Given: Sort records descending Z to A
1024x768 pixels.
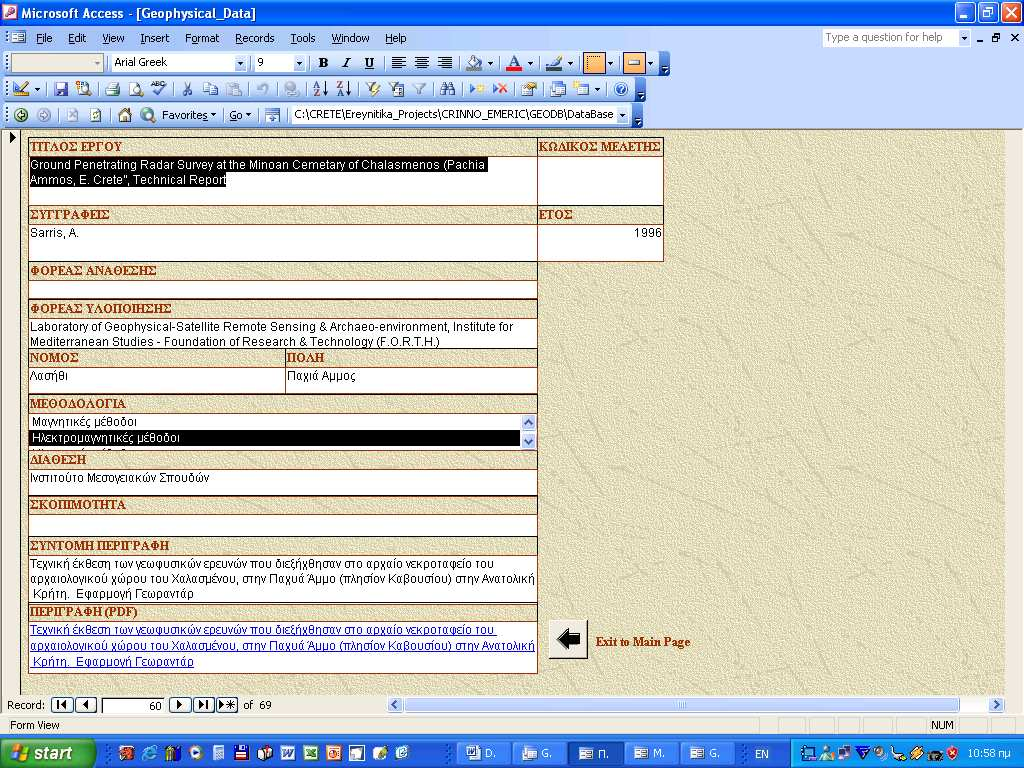Looking at the screenshot, I should pyautogui.click(x=343, y=89).
